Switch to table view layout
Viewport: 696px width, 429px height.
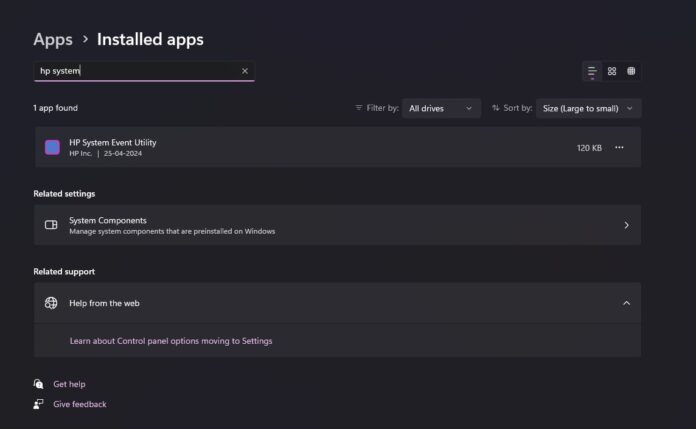coord(631,71)
